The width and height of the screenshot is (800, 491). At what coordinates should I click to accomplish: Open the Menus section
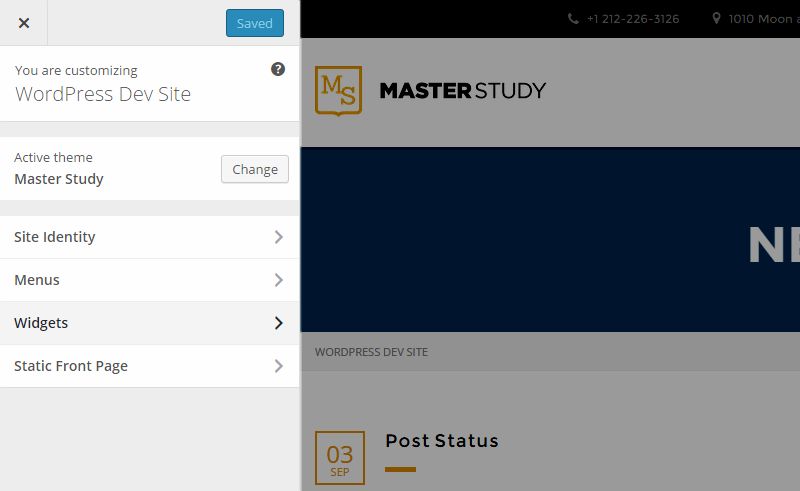(149, 280)
